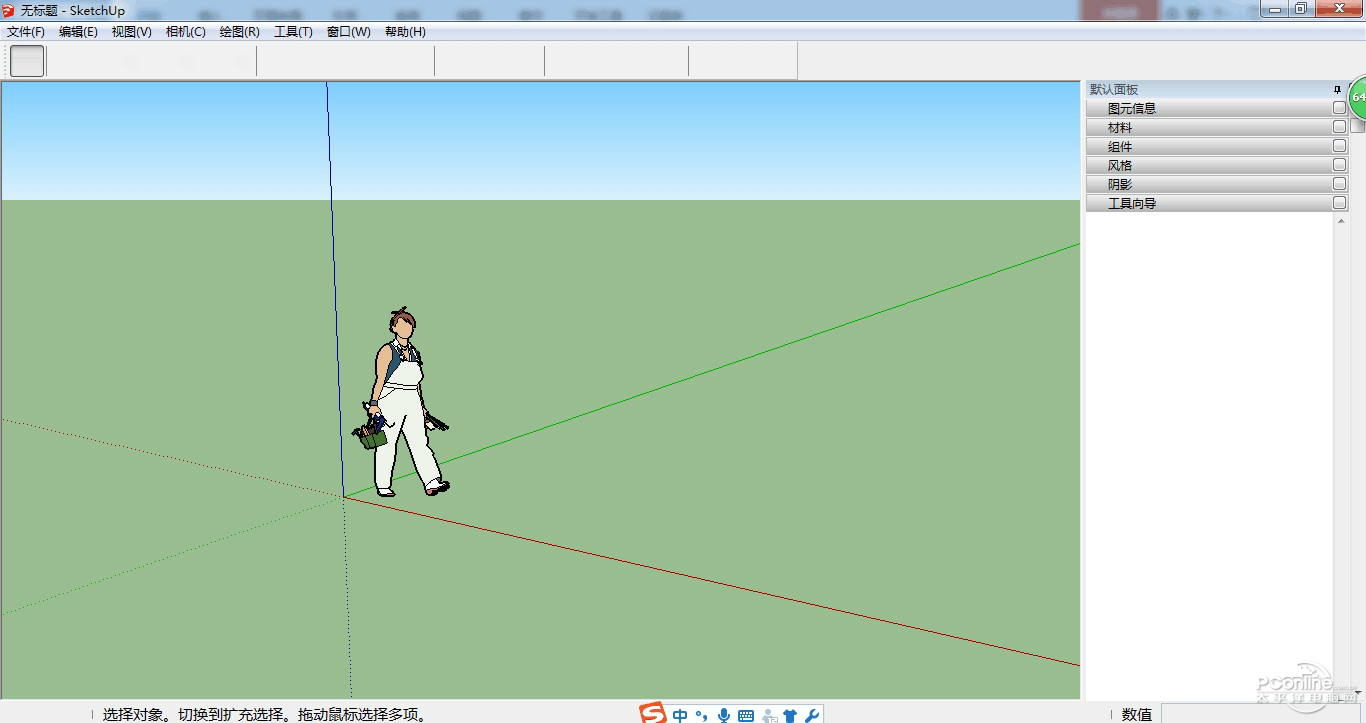Open the Sogou soft keyboard icon
The width and height of the screenshot is (1366, 723).
(x=746, y=715)
